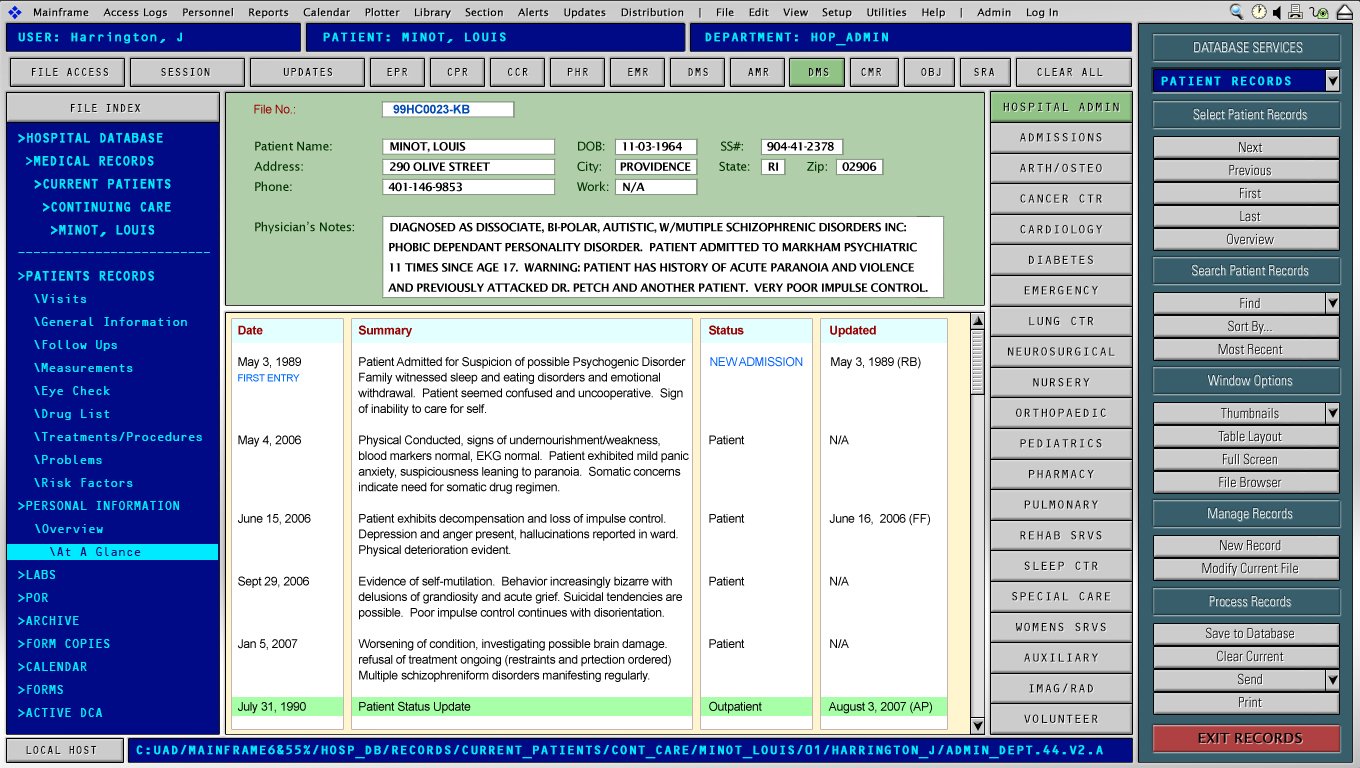The width and height of the screenshot is (1360, 768).
Task: Click the SS# field
Action: [802, 146]
